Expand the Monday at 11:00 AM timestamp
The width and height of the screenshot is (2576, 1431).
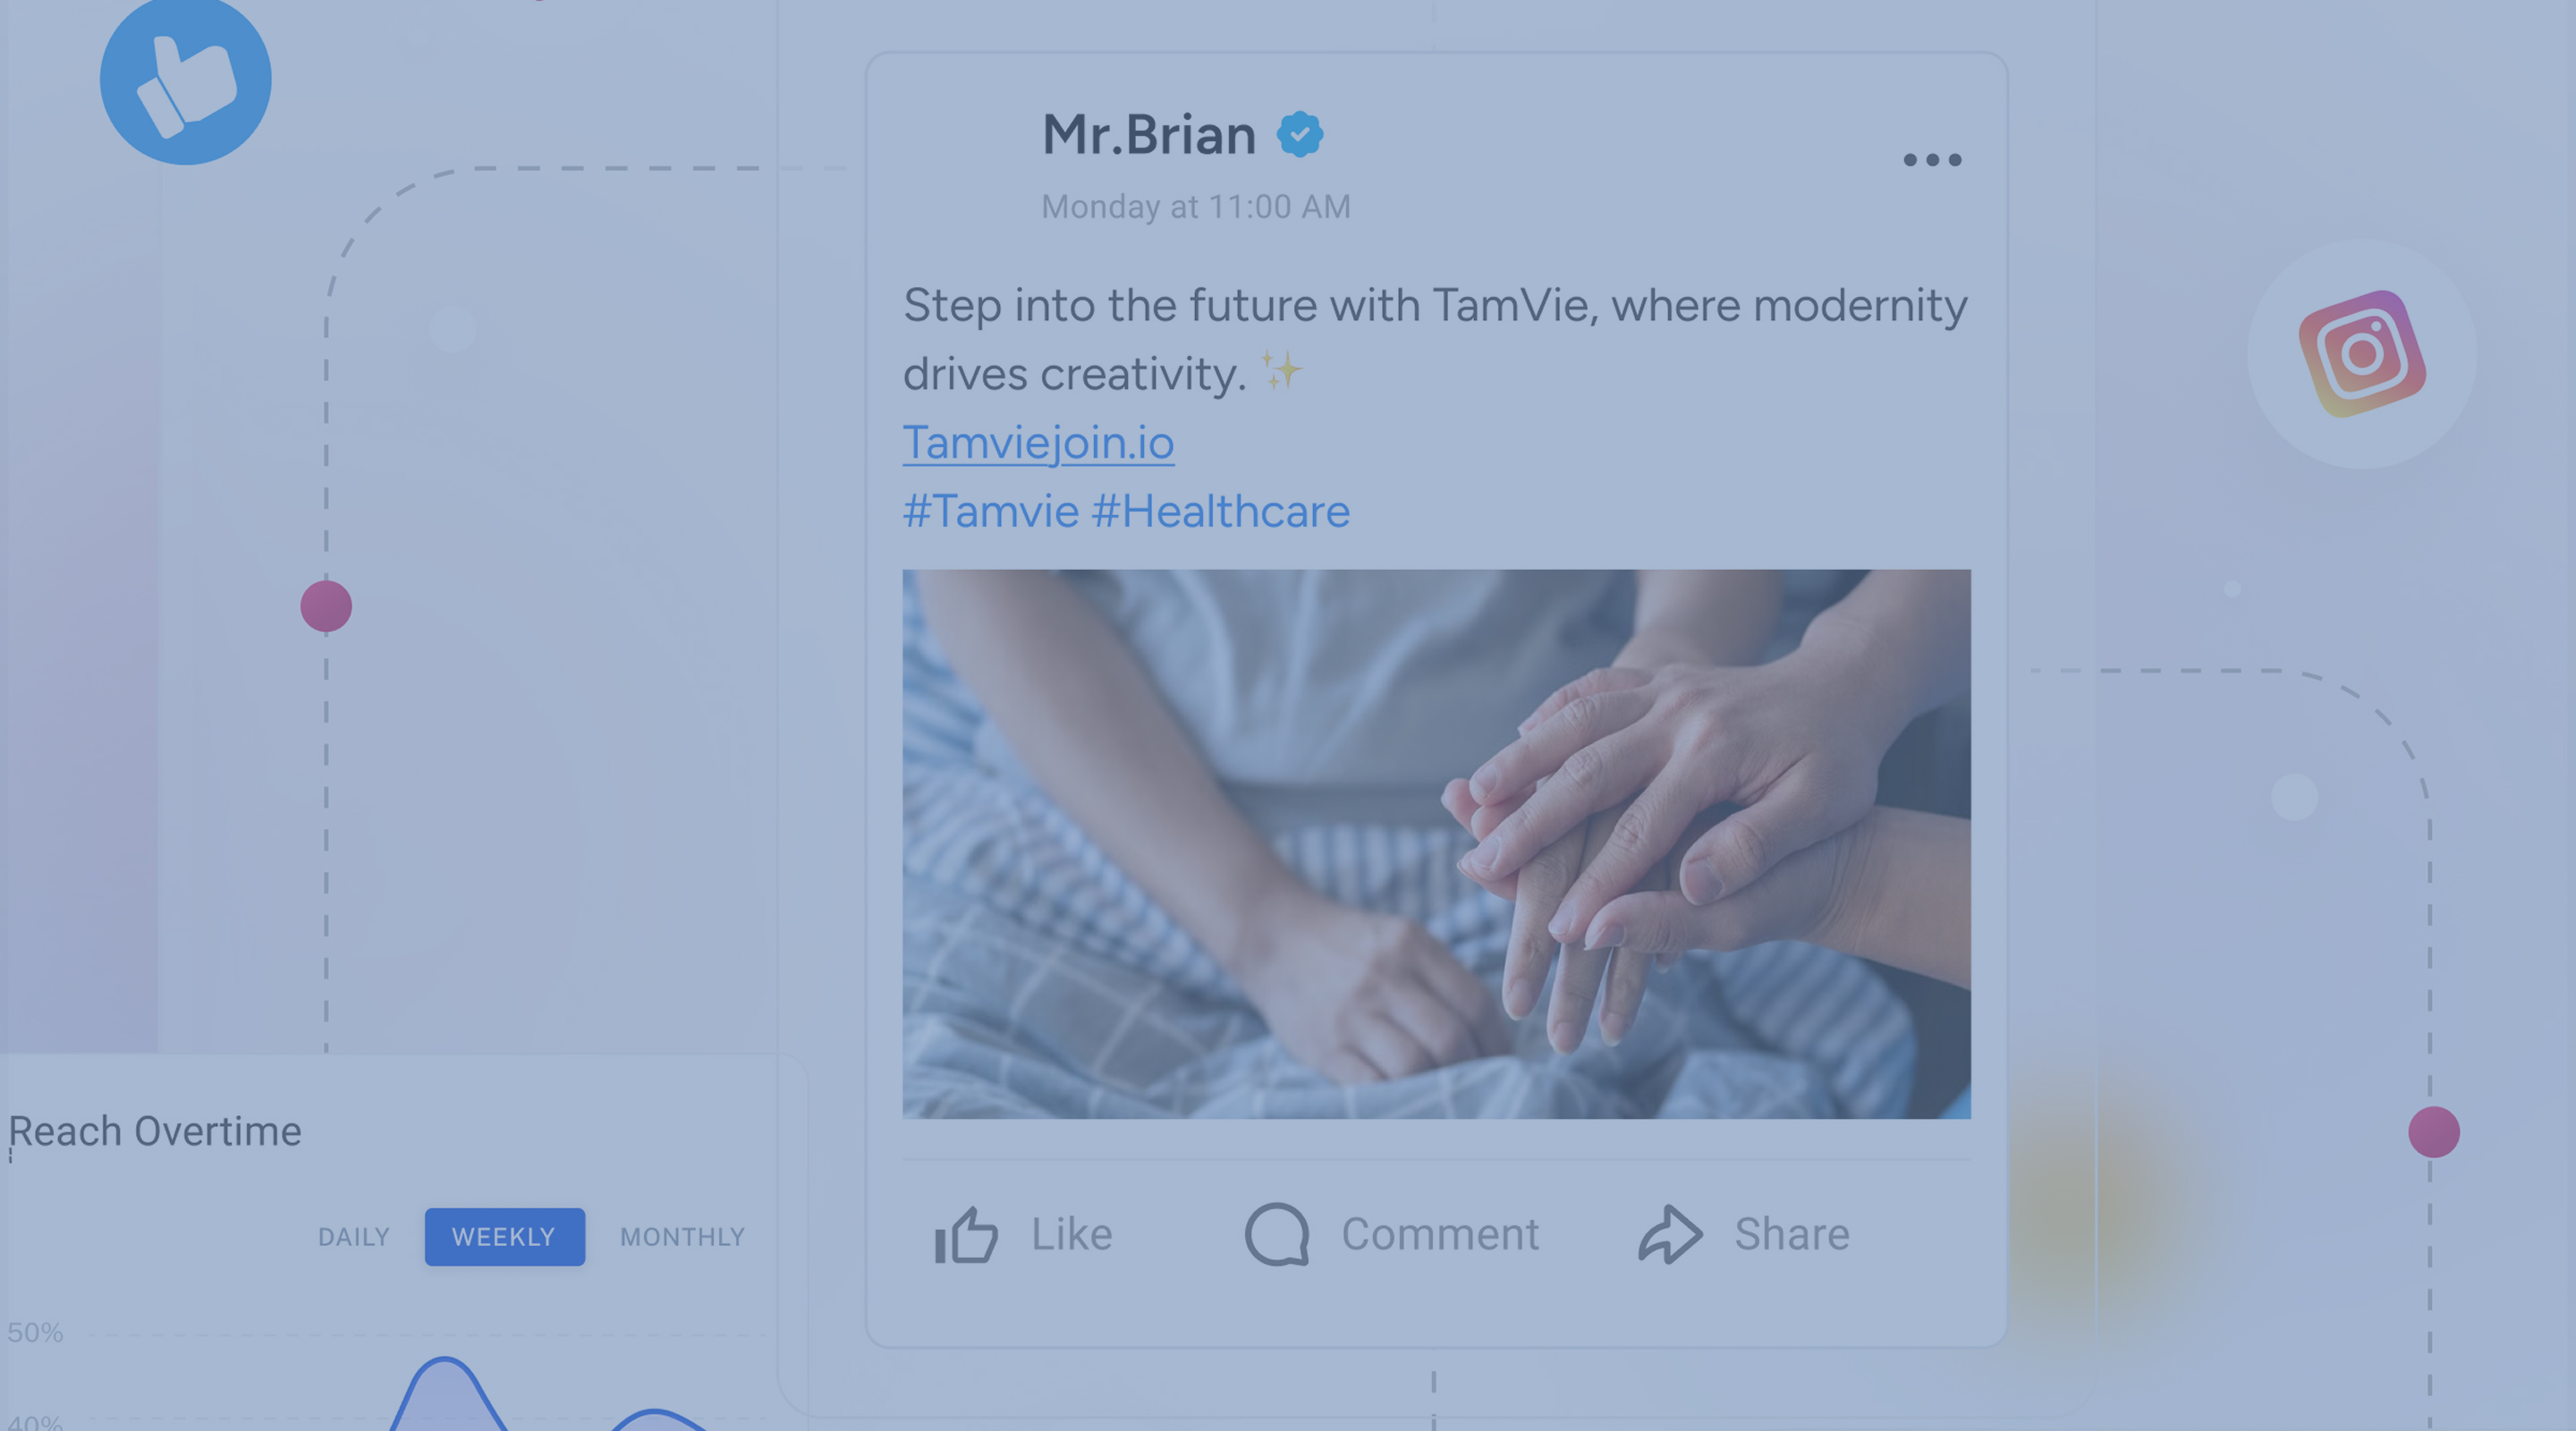(x=1194, y=205)
